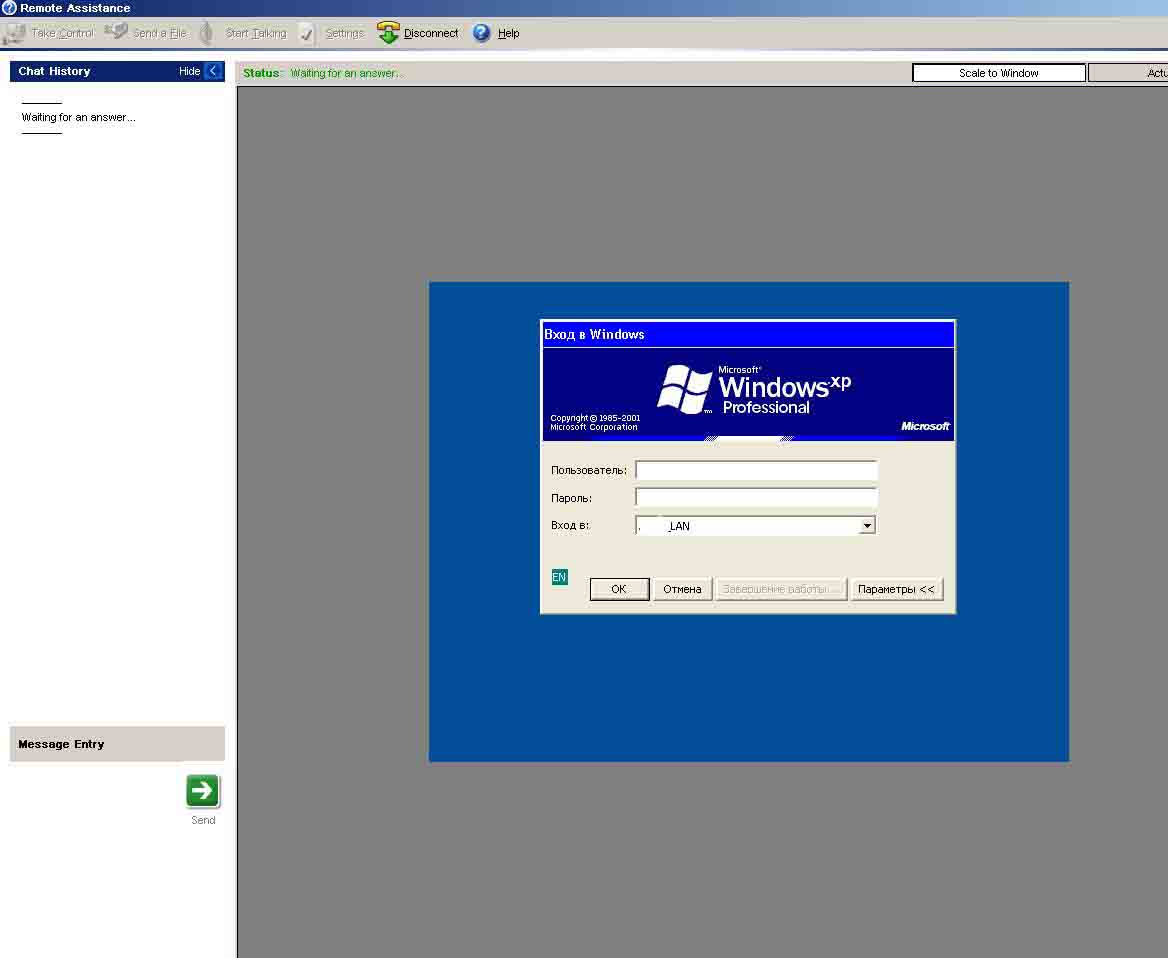Click the Remote Assistance title bar icon
Image resolution: width=1168 pixels, height=958 pixels.
(x=9, y=8)
